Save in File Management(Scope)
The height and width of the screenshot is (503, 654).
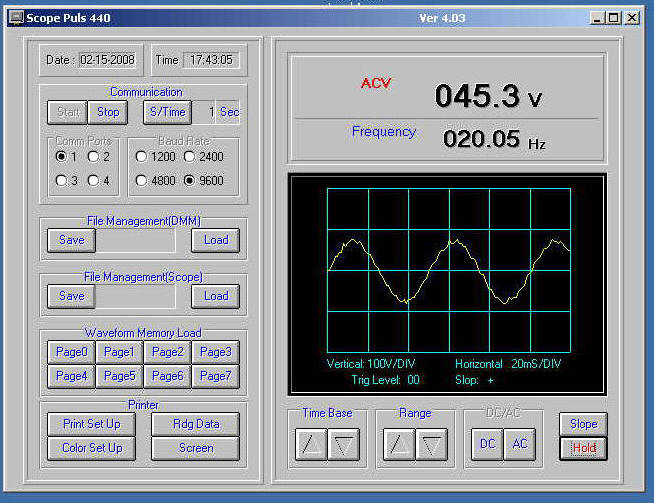pos(71,297)
